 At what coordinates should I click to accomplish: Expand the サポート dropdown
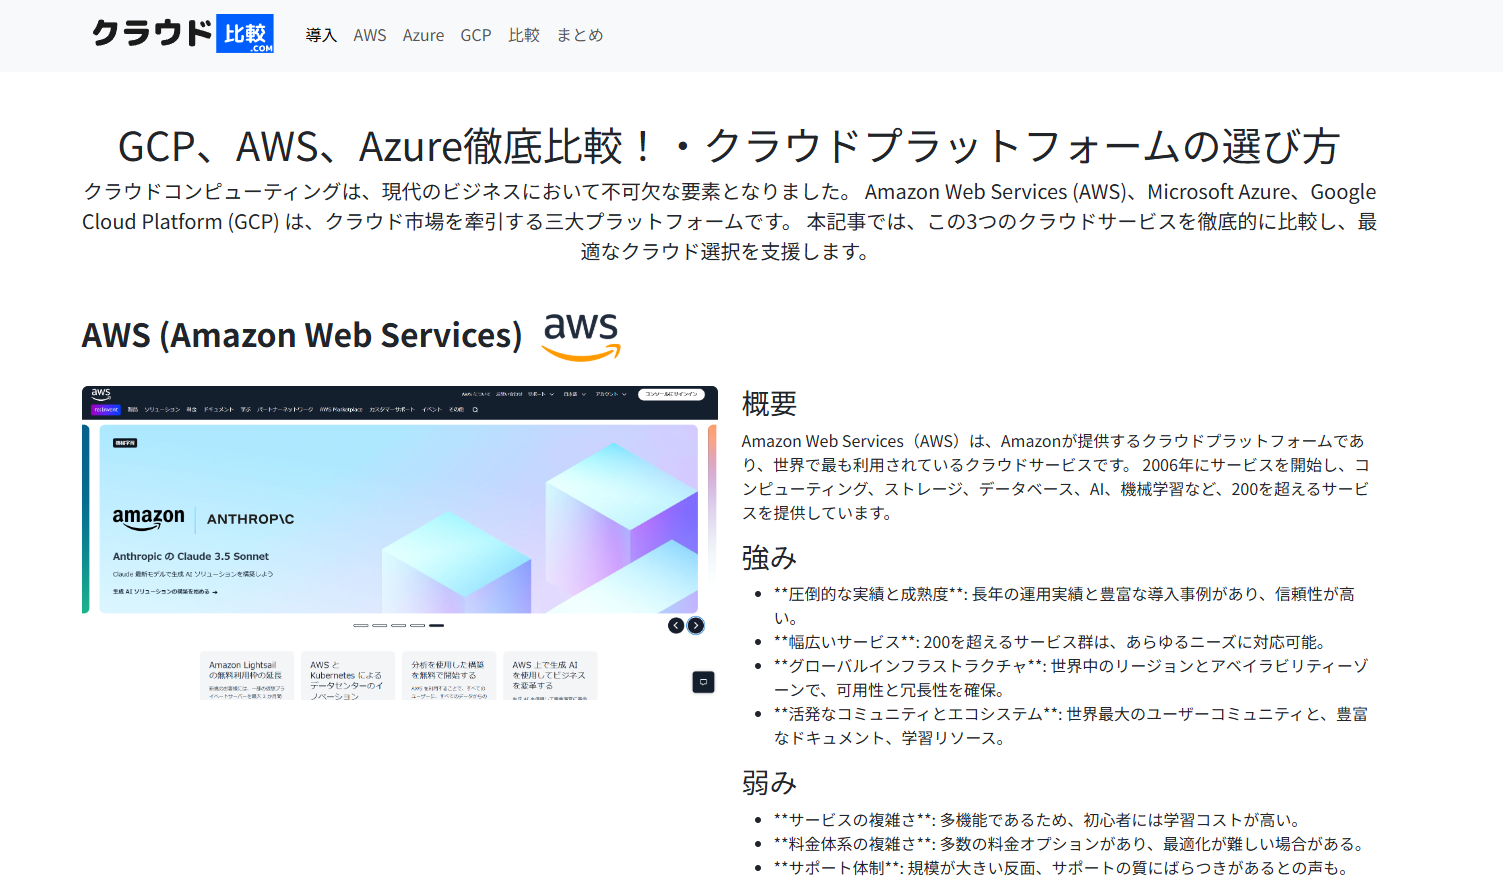(536, 394)
